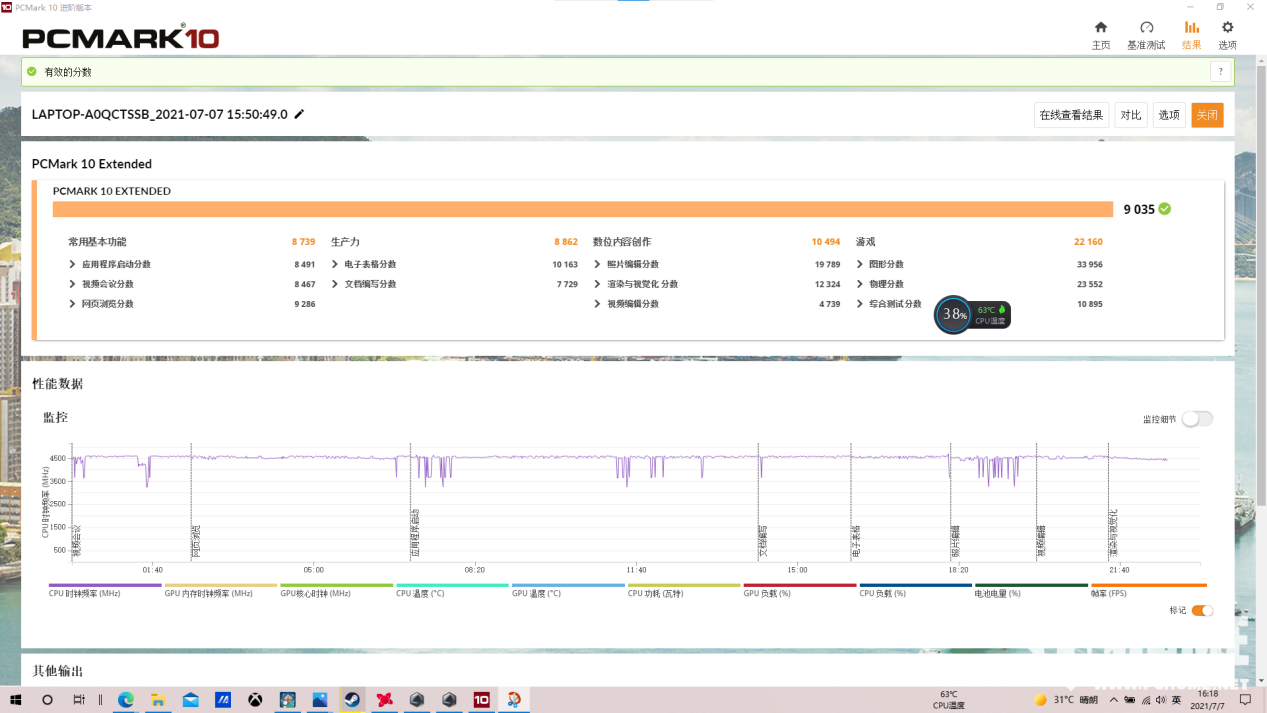Click the green valid score checkmark beside 9 035
The image size is (1267, 713).
tap(1165, 209)
